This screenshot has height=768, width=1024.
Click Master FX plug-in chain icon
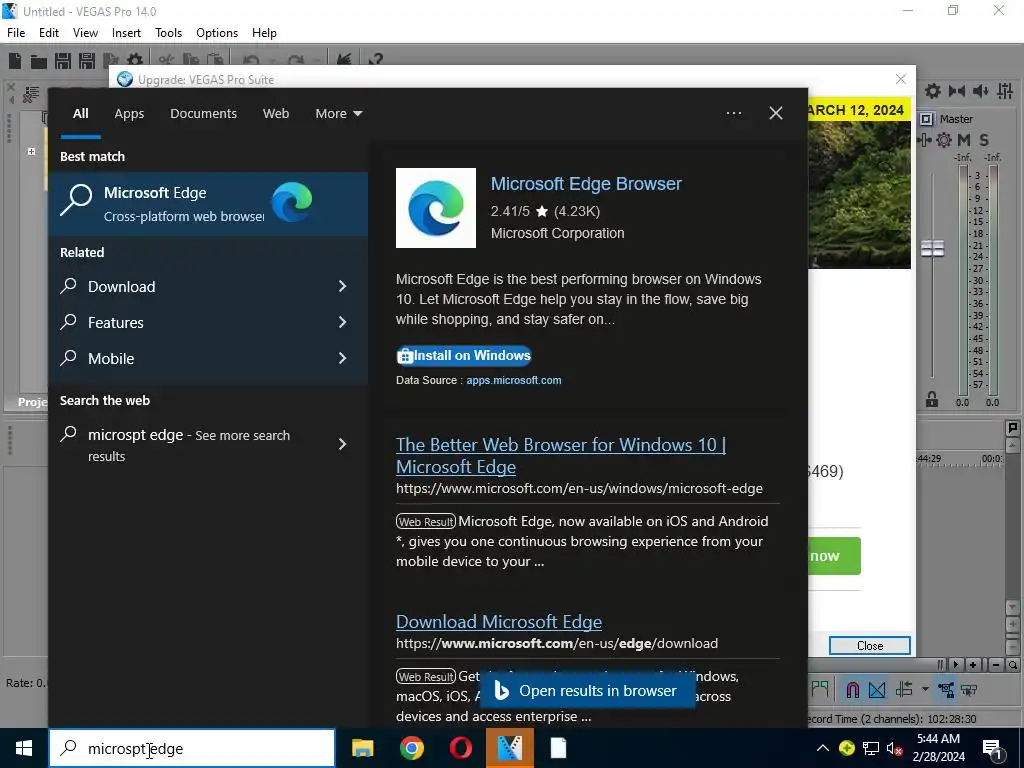click(924, 140)
